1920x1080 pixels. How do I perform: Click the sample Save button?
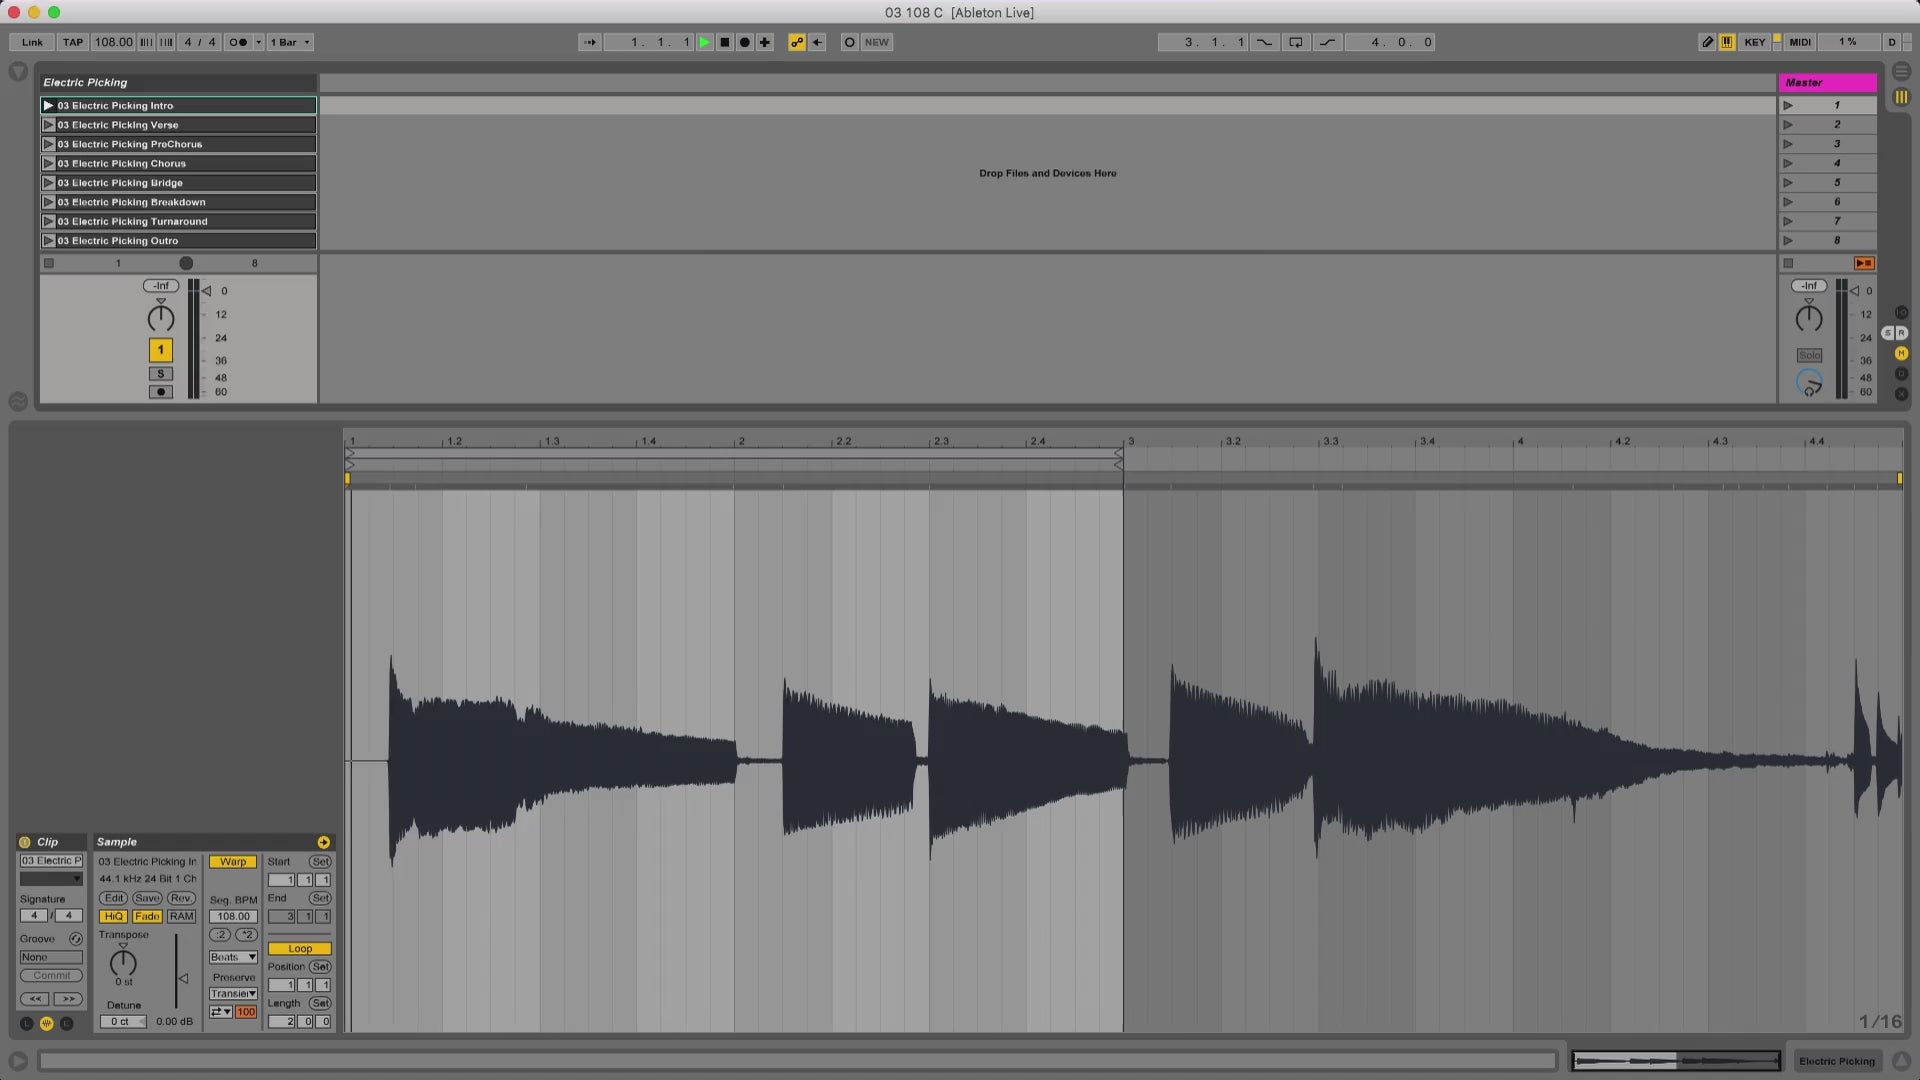(147, 898)
